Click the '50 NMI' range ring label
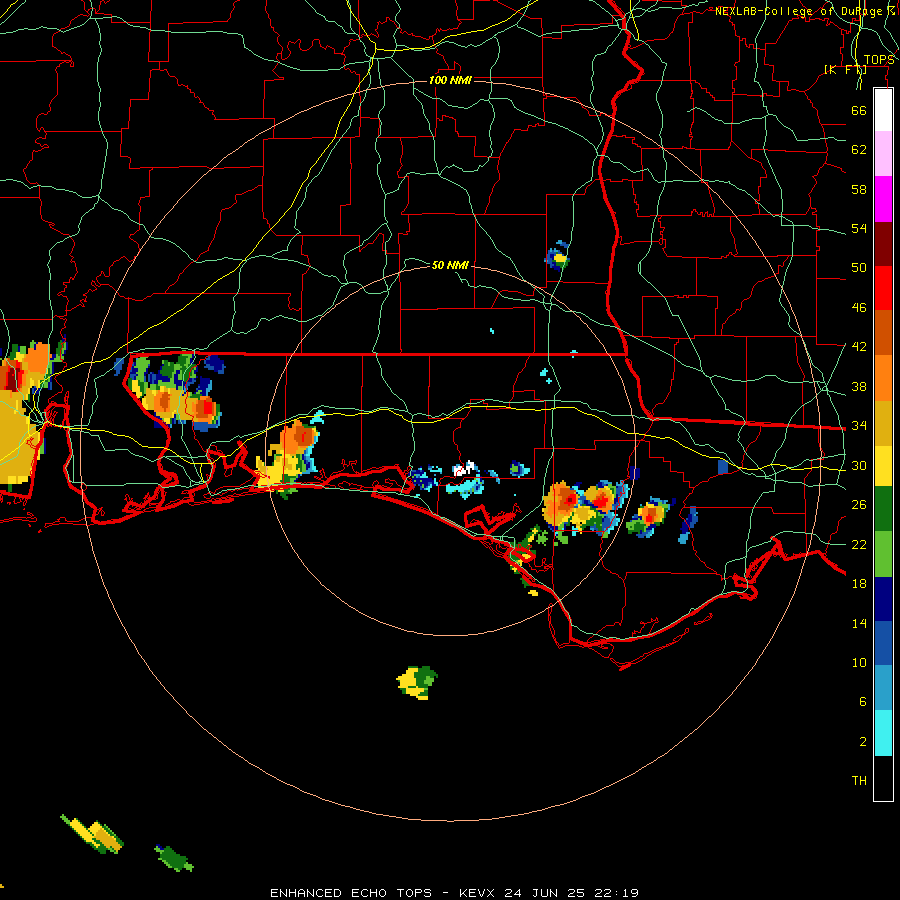The image size is (900, 900). 450,265
